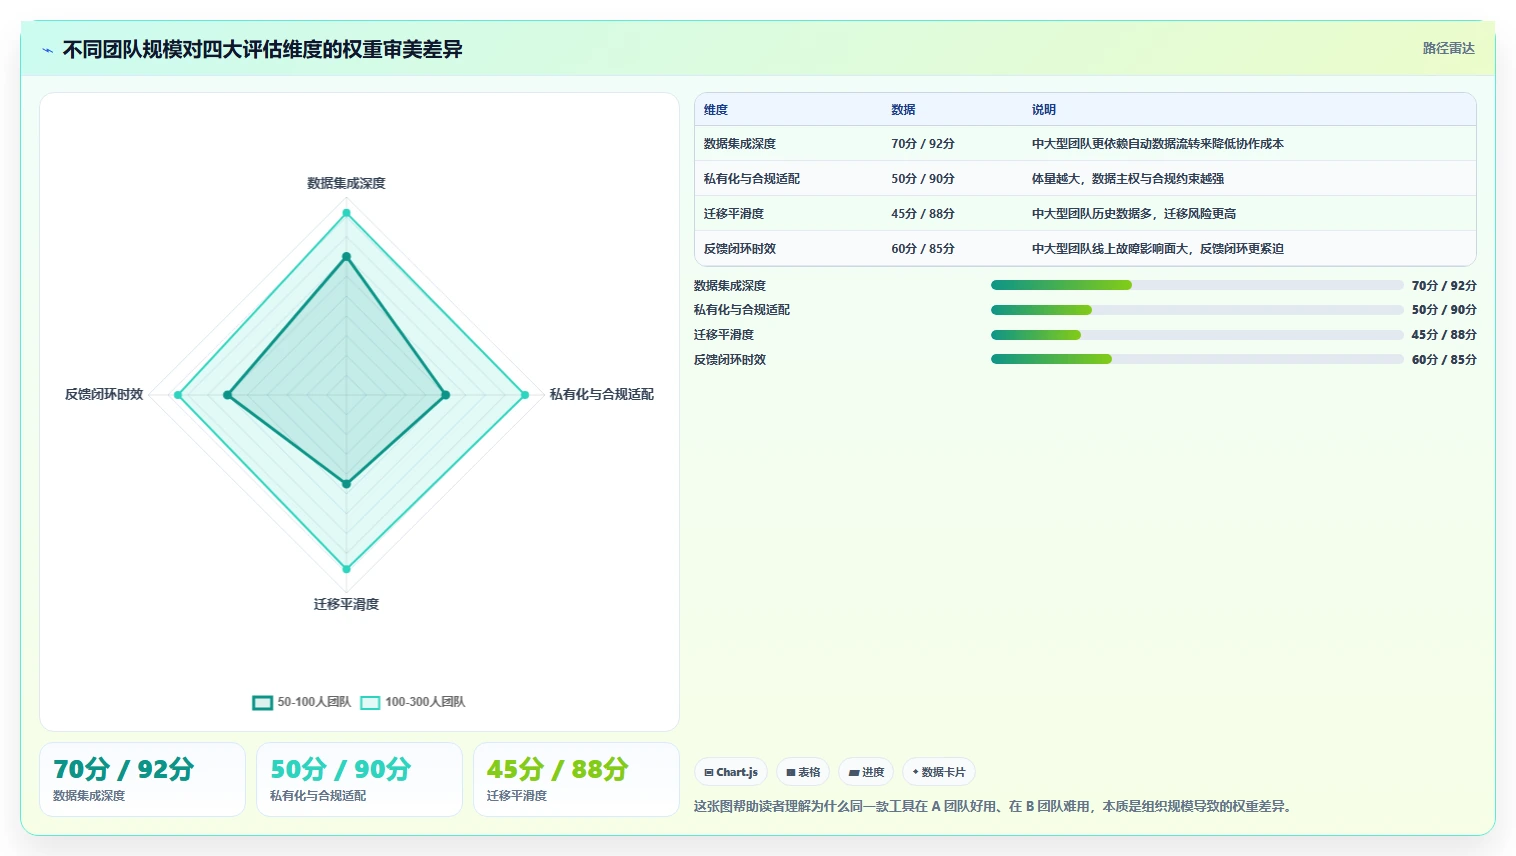Open the 70分 / 92分 data card
This screenshot has width=1516, height=856.
coord(142,779)
